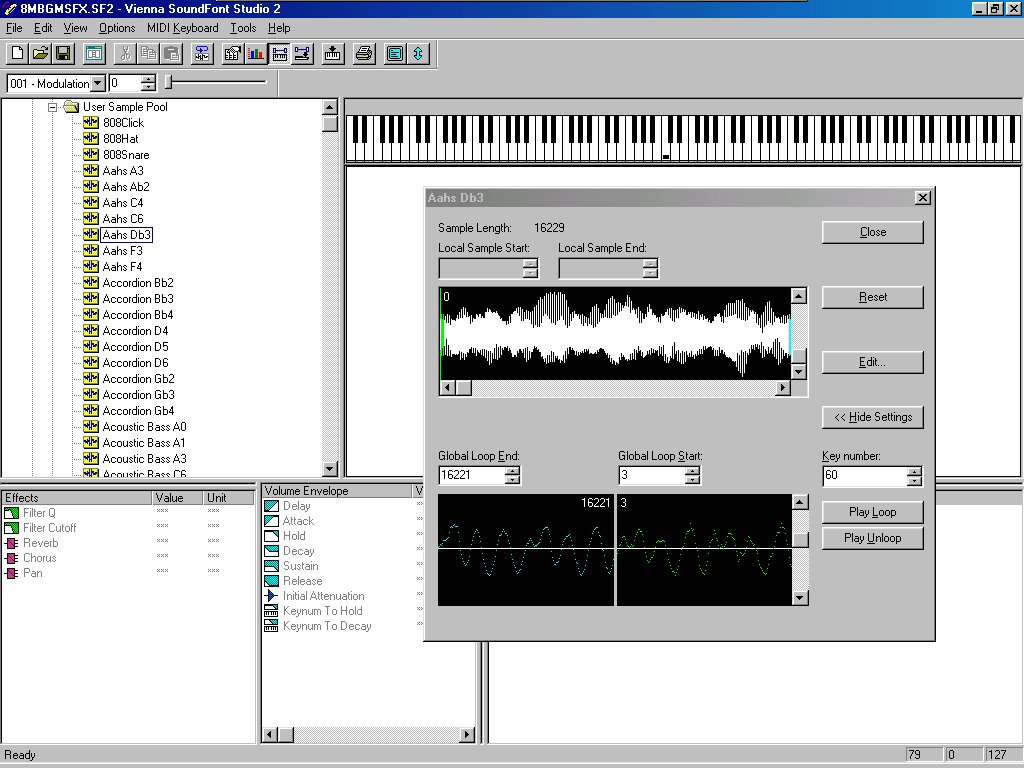
Task: Open the Edit menu
Action: pos(43,28)
